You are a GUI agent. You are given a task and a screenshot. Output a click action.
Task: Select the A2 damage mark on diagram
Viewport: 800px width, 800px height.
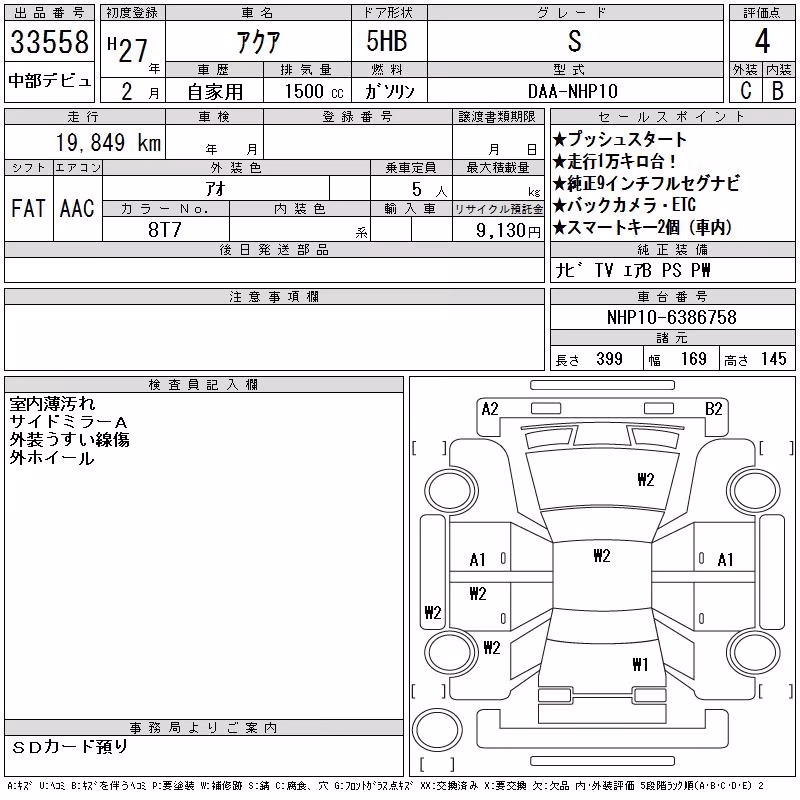coord(490,409)
